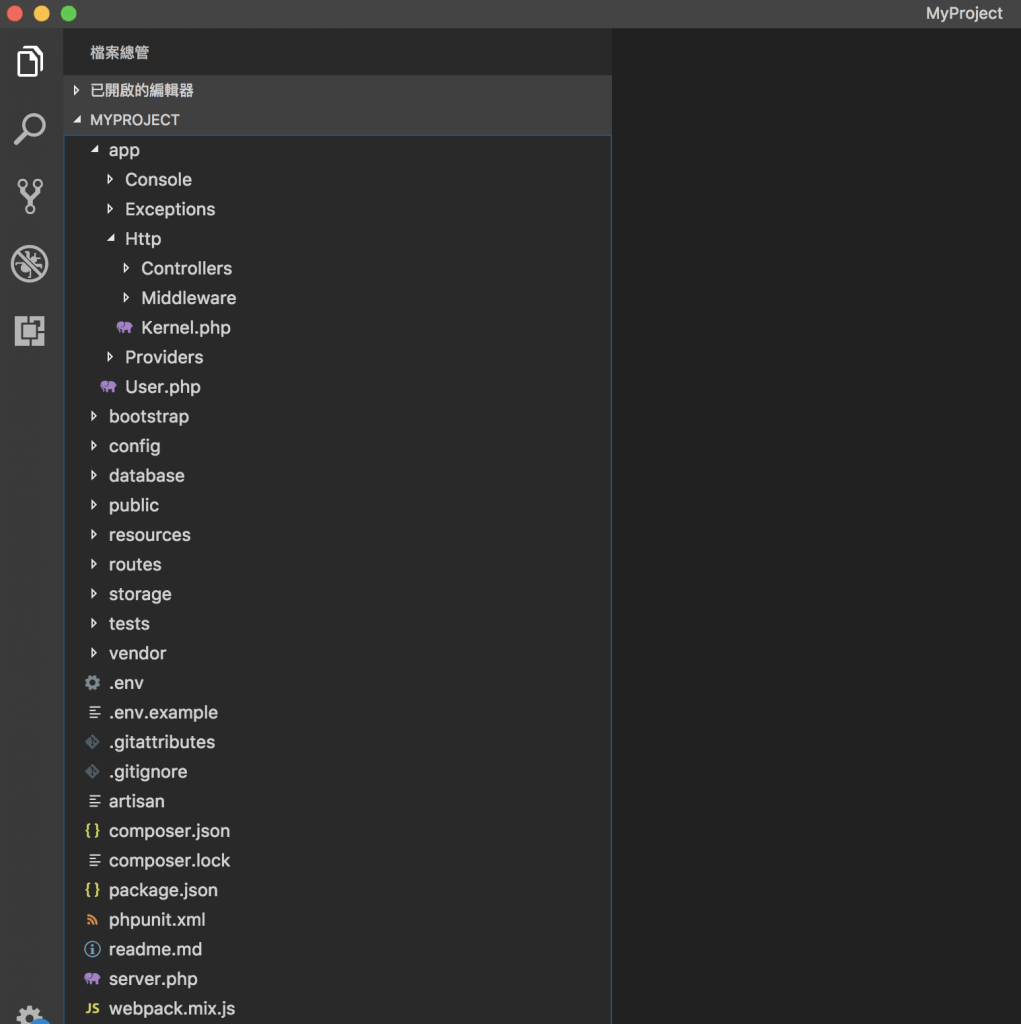Open the phpunit.xml file
The width and height of the screenshot is (1021, 1024).
[157, 920]
